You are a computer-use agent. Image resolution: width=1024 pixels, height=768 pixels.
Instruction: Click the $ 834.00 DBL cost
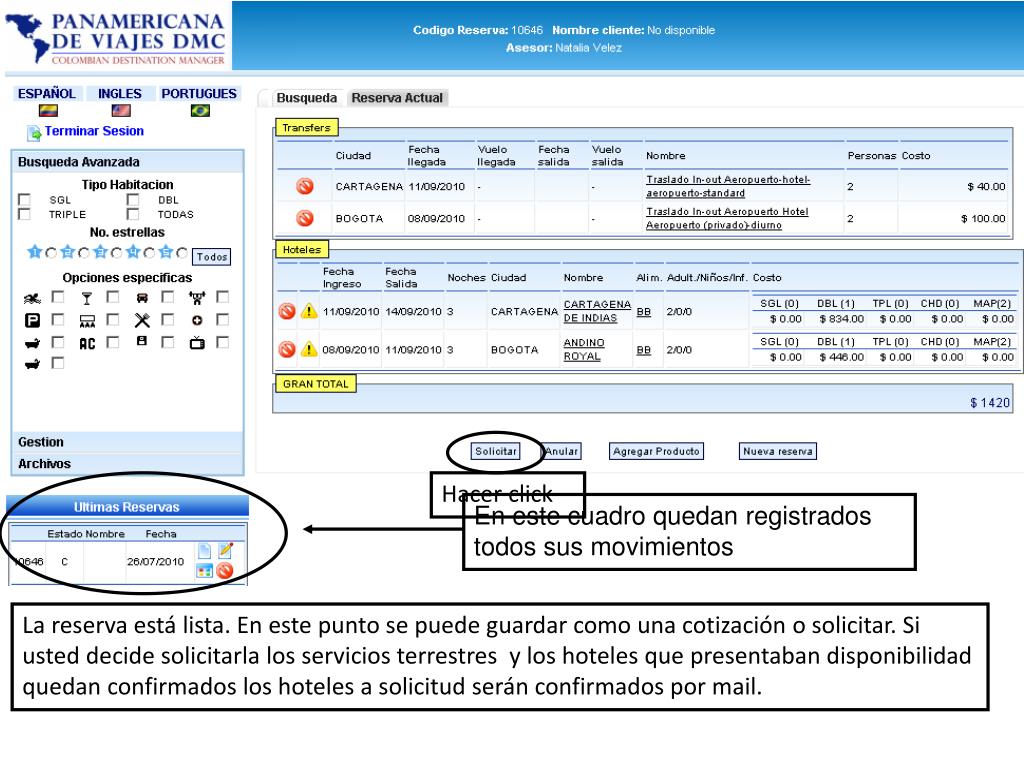(841, 319)
